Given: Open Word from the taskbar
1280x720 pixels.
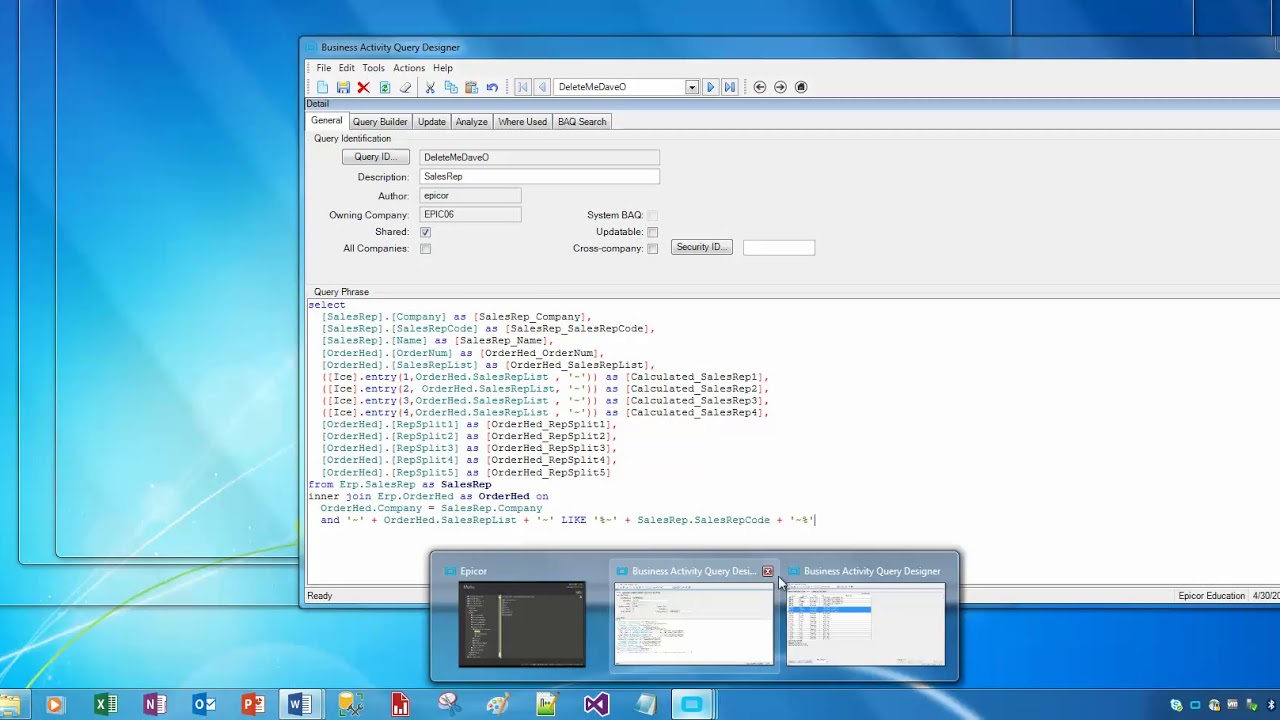Looking at the screenshot, I should pyautogui.click(x=298, y=705).
